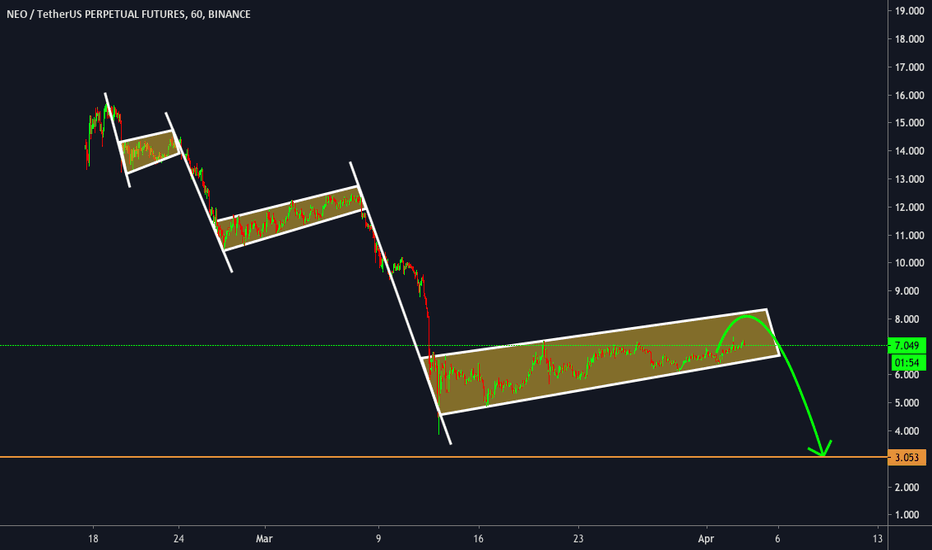Select the 12.000 price axis label
The image size is (932, 550).
(909, 207)
